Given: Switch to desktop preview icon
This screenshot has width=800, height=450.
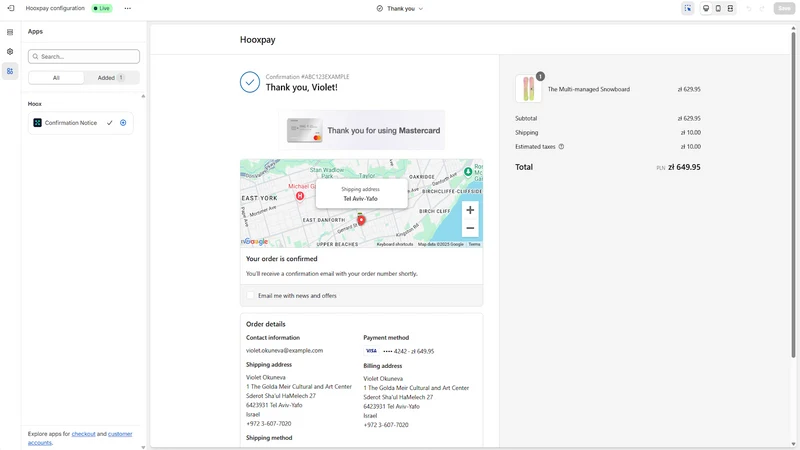Looking at the screenshot, I should [706, 8].
